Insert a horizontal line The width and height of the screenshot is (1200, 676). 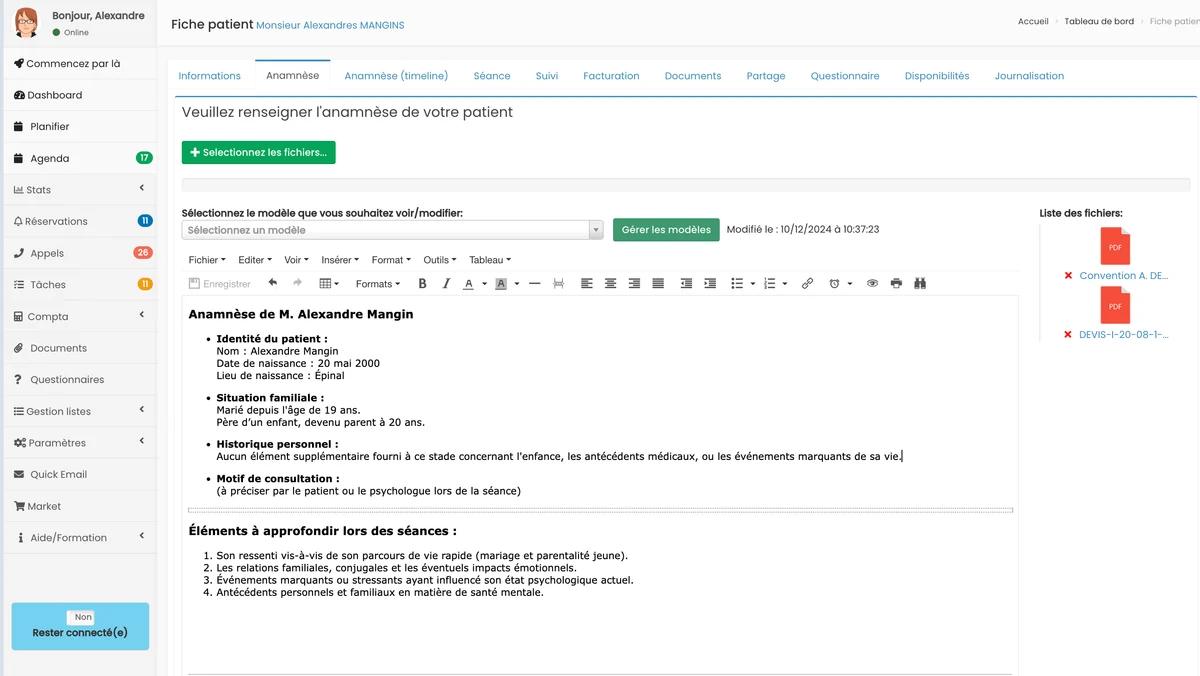(534, 284)
